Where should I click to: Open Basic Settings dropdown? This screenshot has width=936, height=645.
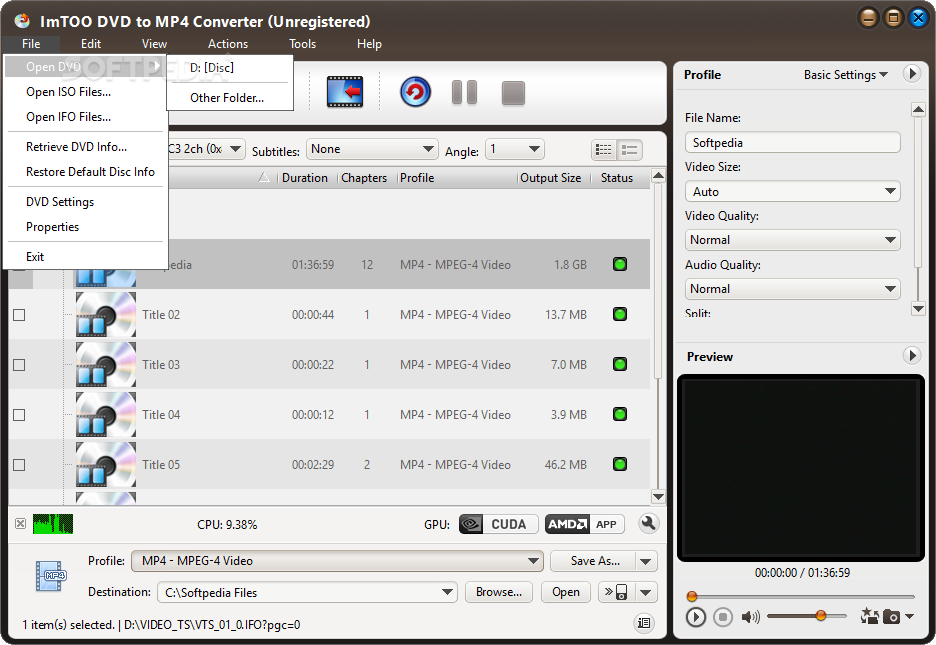pyautogui.click(x=845, y=75)
